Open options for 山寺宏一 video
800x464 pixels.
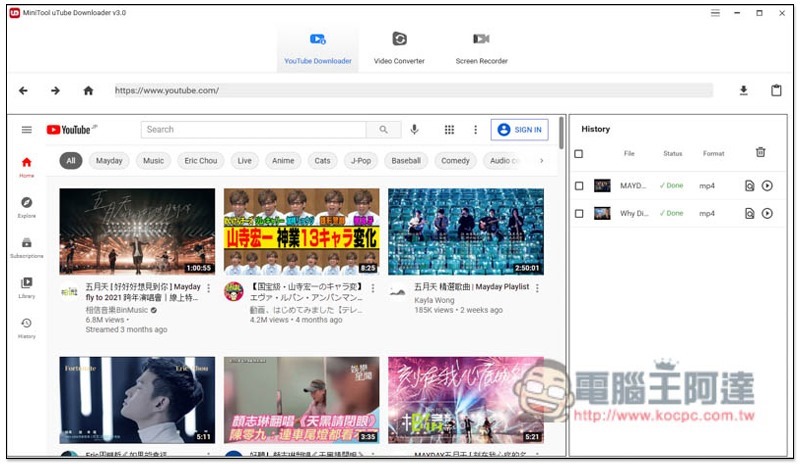372,288
